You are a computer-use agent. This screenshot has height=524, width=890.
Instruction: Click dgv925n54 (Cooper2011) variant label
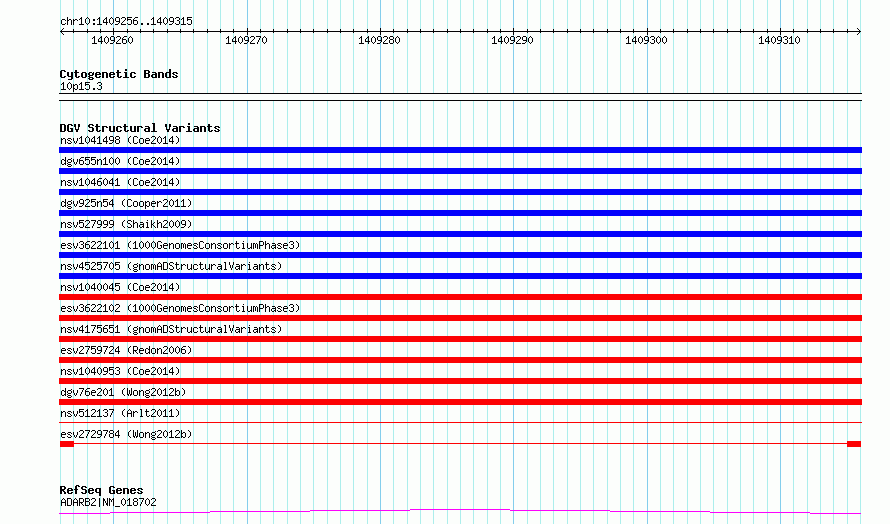[126, 203]
